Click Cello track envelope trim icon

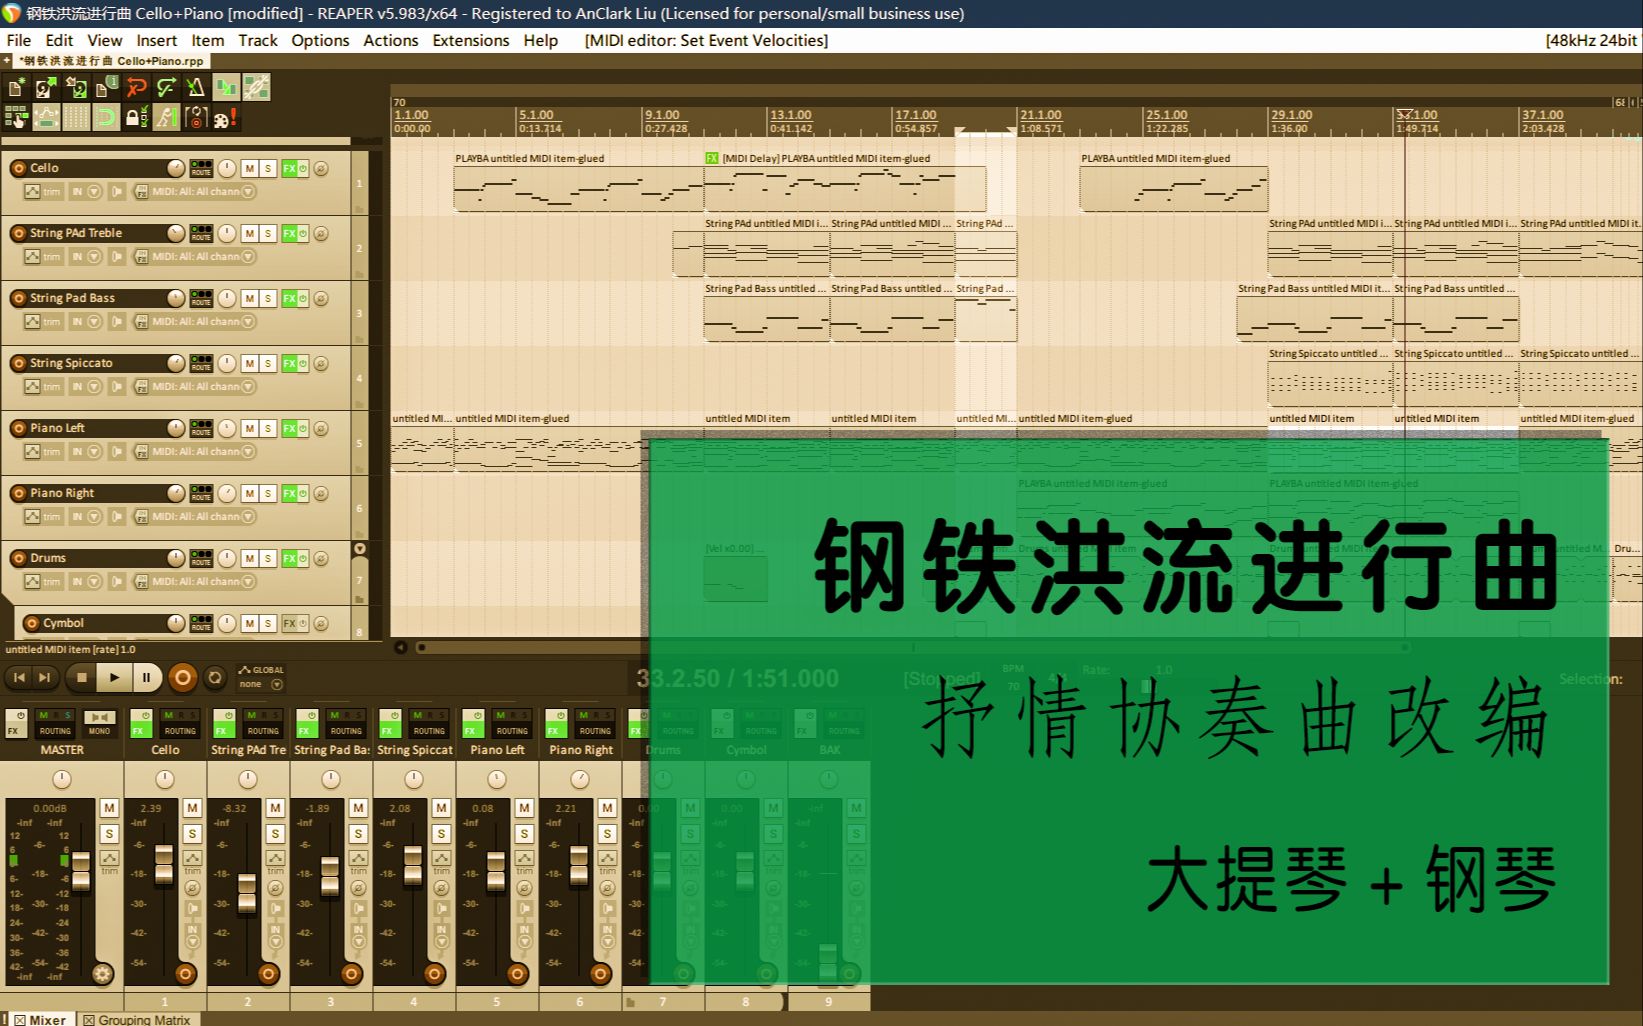click(x=33, y=192)
